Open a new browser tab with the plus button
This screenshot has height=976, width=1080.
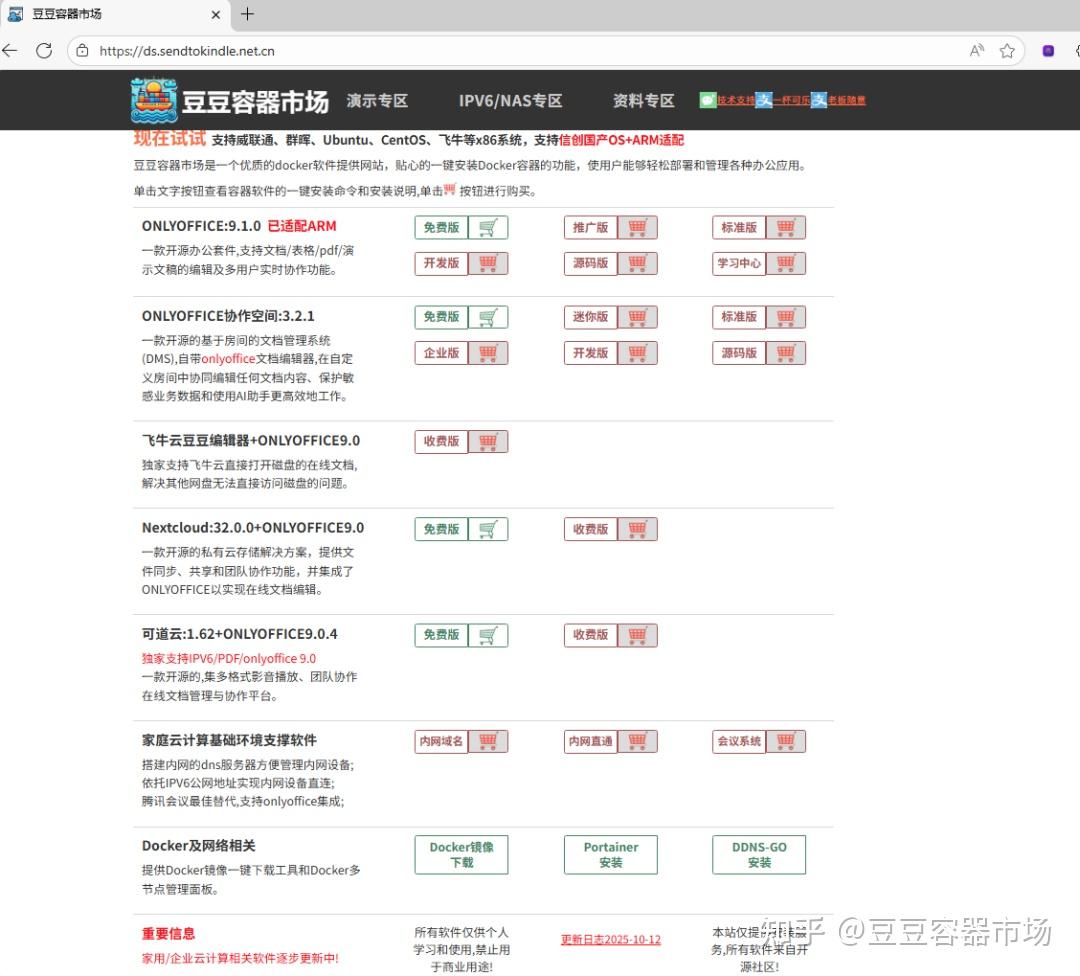pos(247,14)
